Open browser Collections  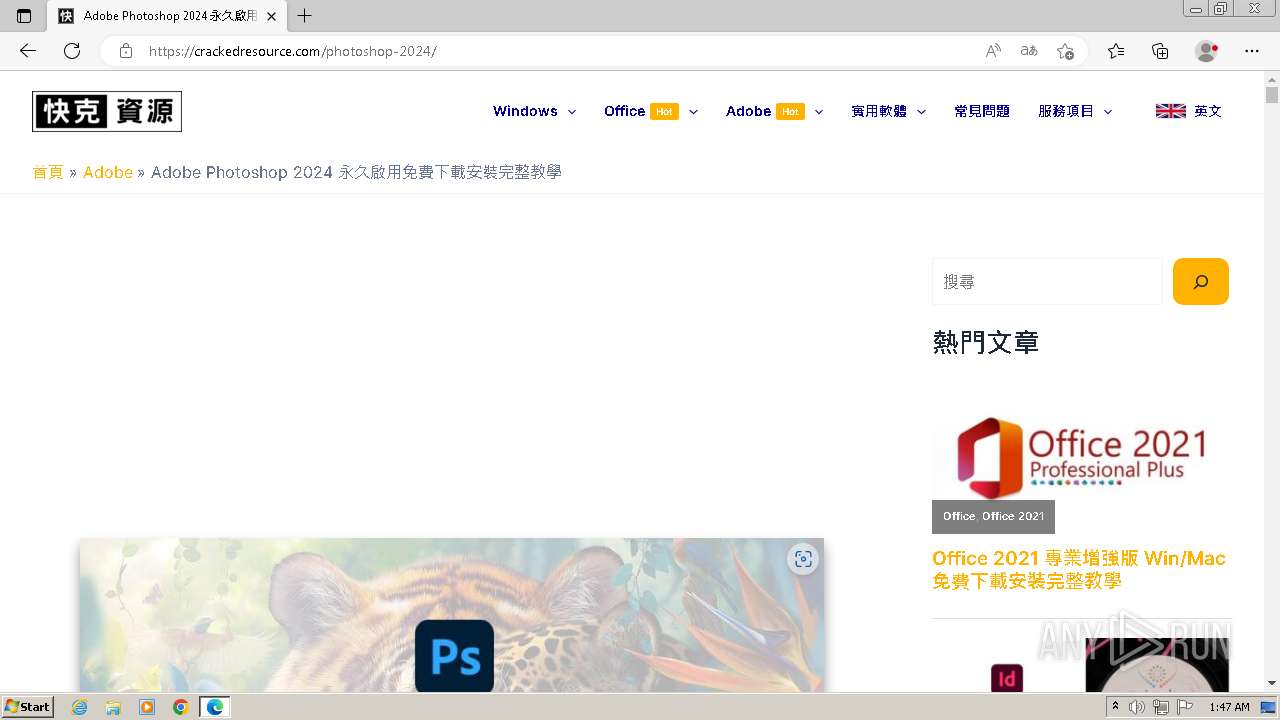[1160, 51]
